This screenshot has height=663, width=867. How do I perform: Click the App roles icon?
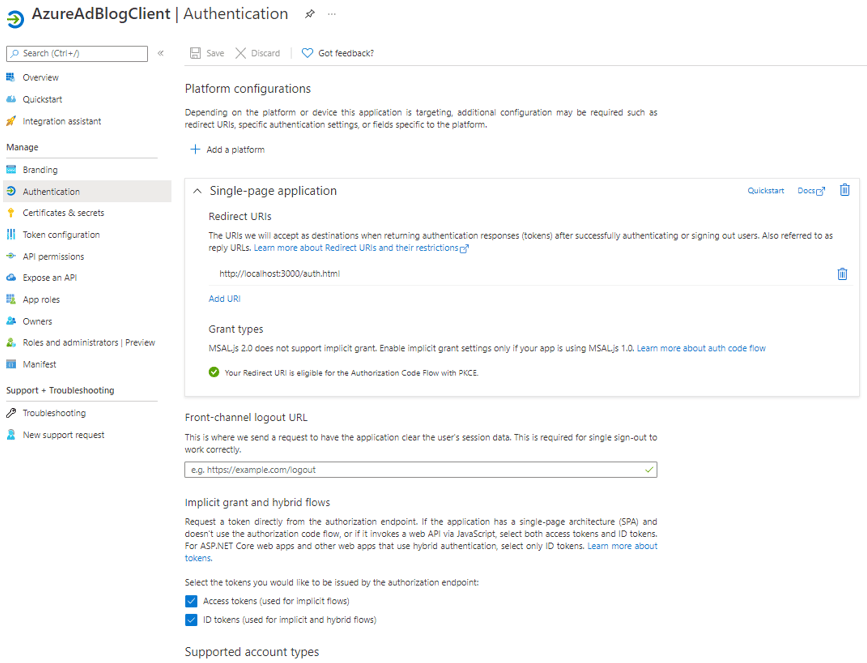(11, 299)
